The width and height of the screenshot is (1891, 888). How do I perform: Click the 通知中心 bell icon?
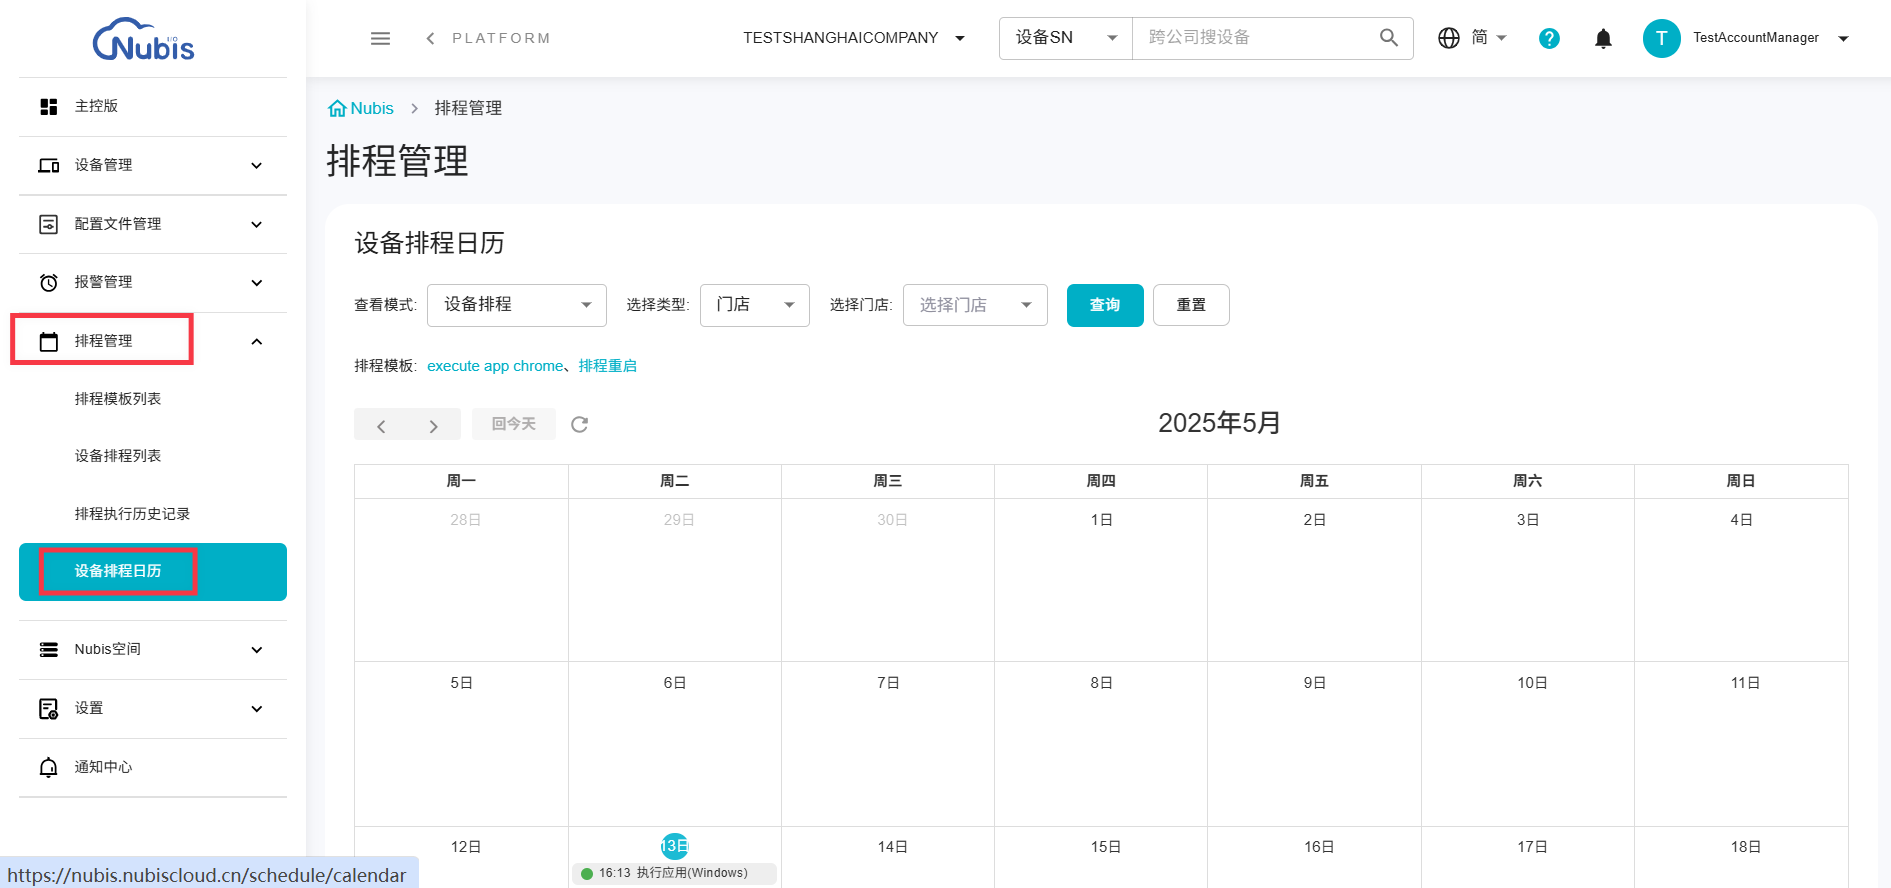pos(48,767)
